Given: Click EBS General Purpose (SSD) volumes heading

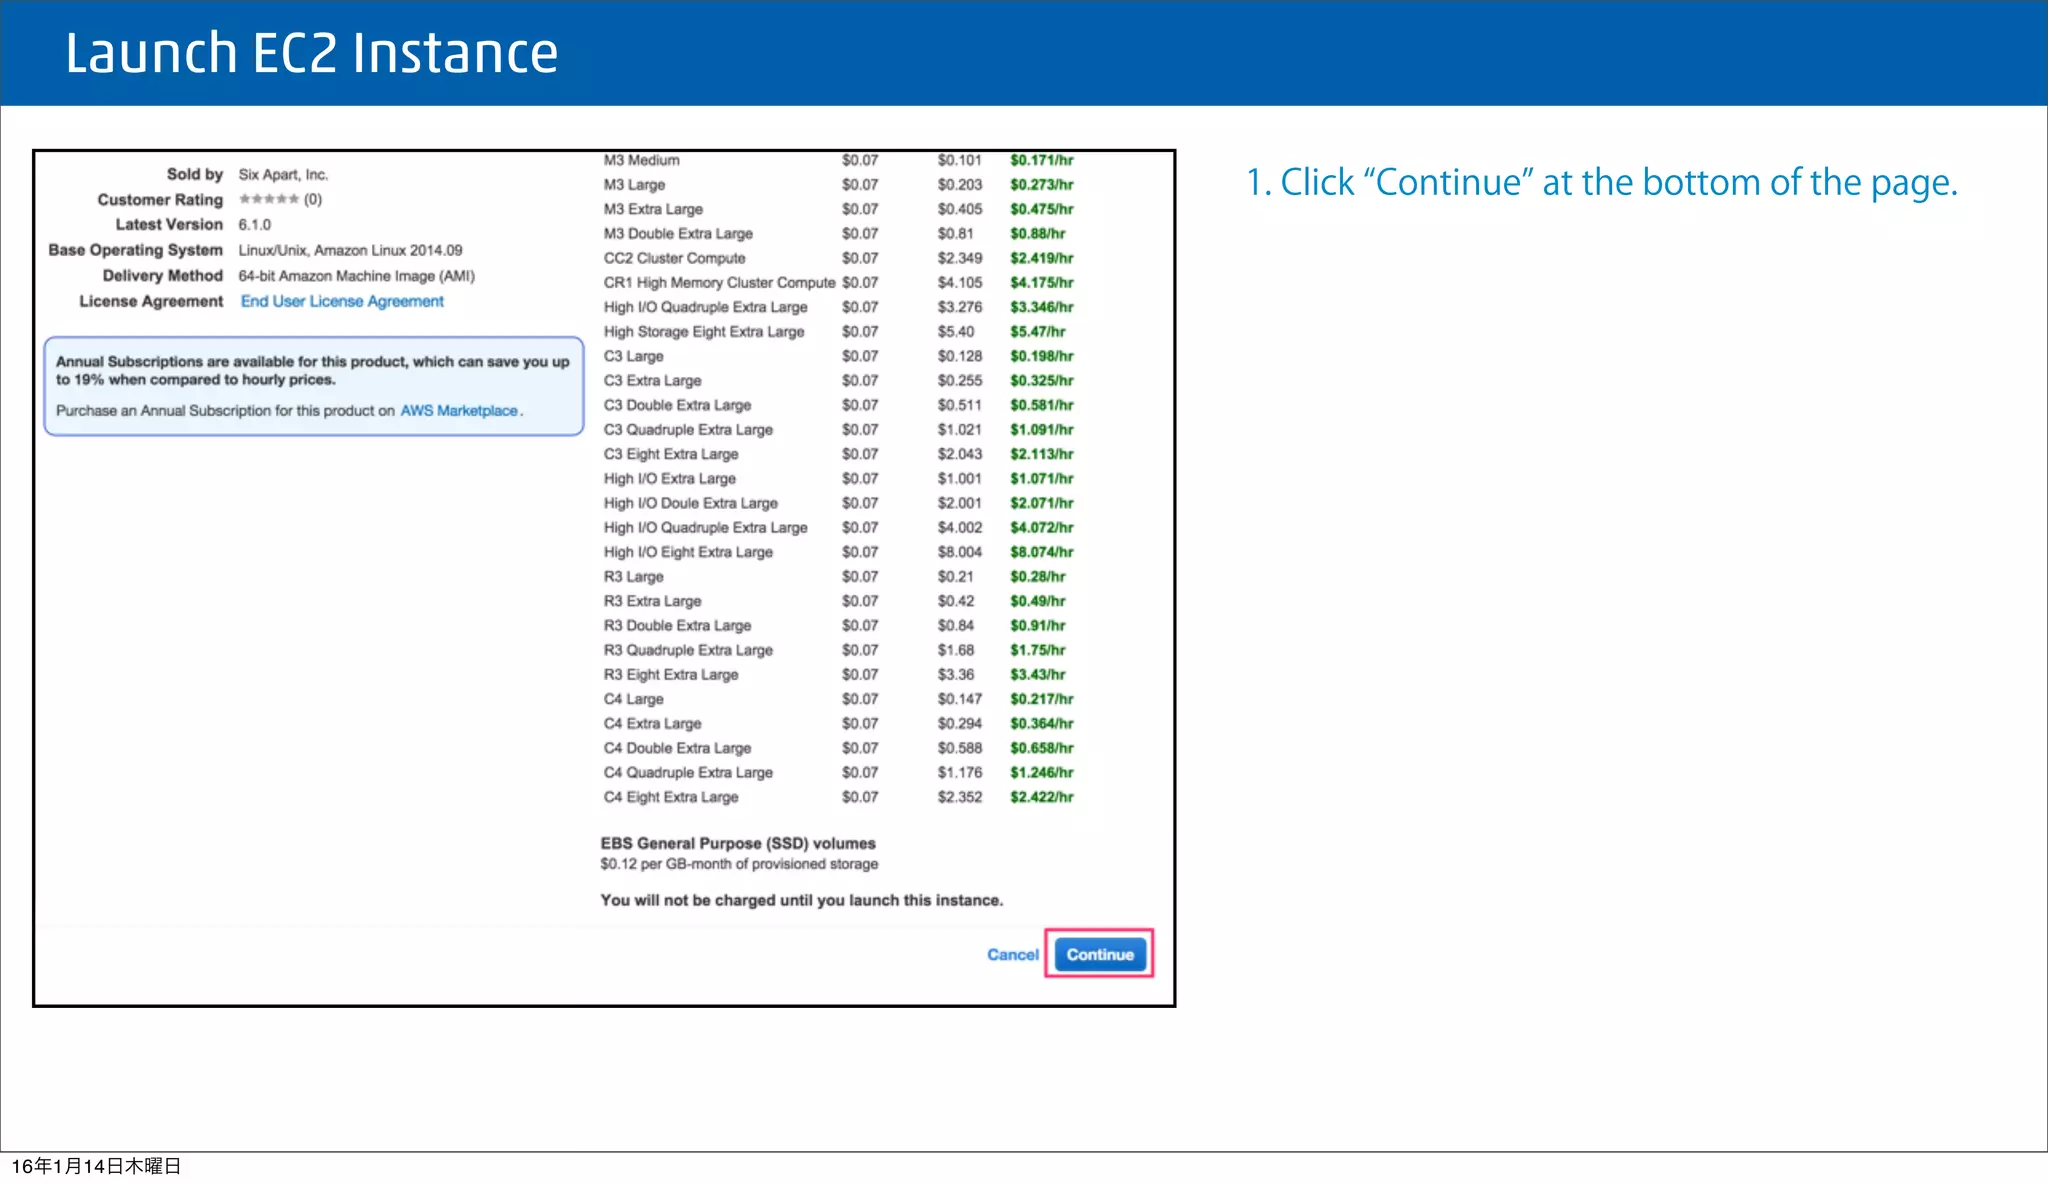Looking at the screenshot, I should pyautogui.click(x=738, y=843).
